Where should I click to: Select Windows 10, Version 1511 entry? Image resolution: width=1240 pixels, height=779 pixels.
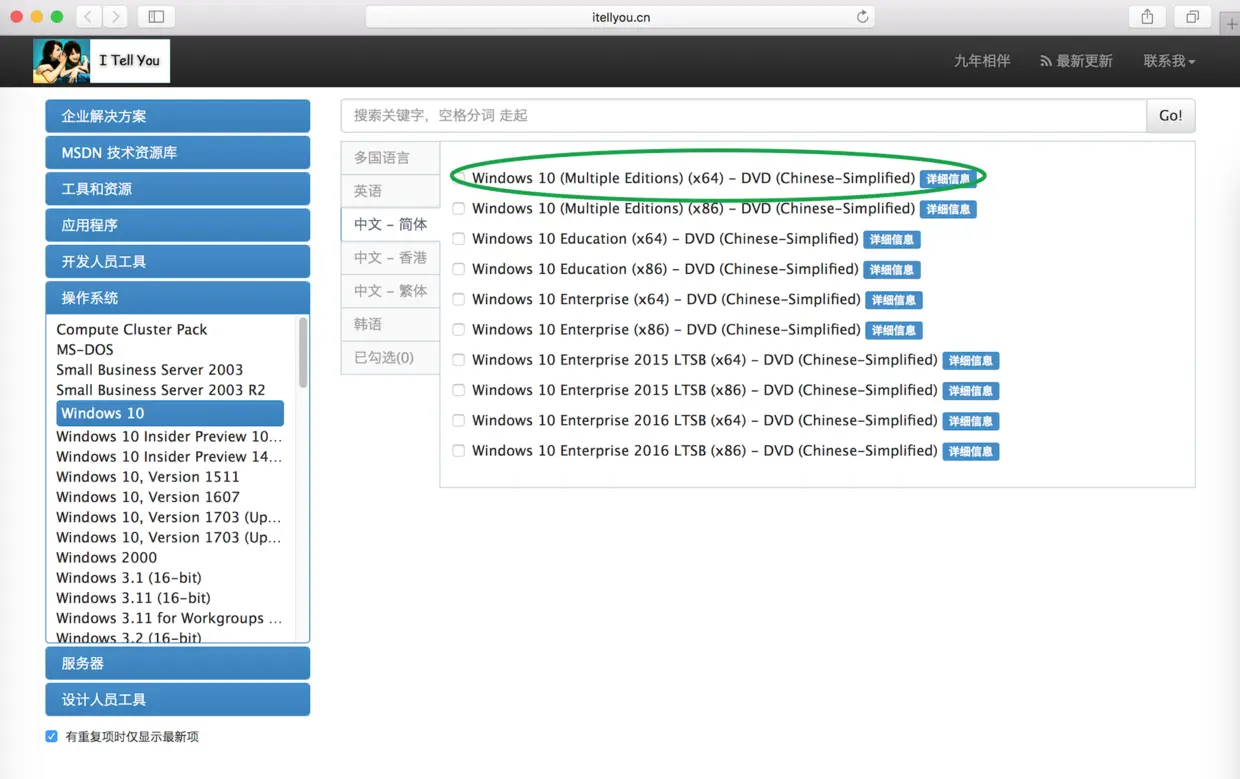point(148,477)
